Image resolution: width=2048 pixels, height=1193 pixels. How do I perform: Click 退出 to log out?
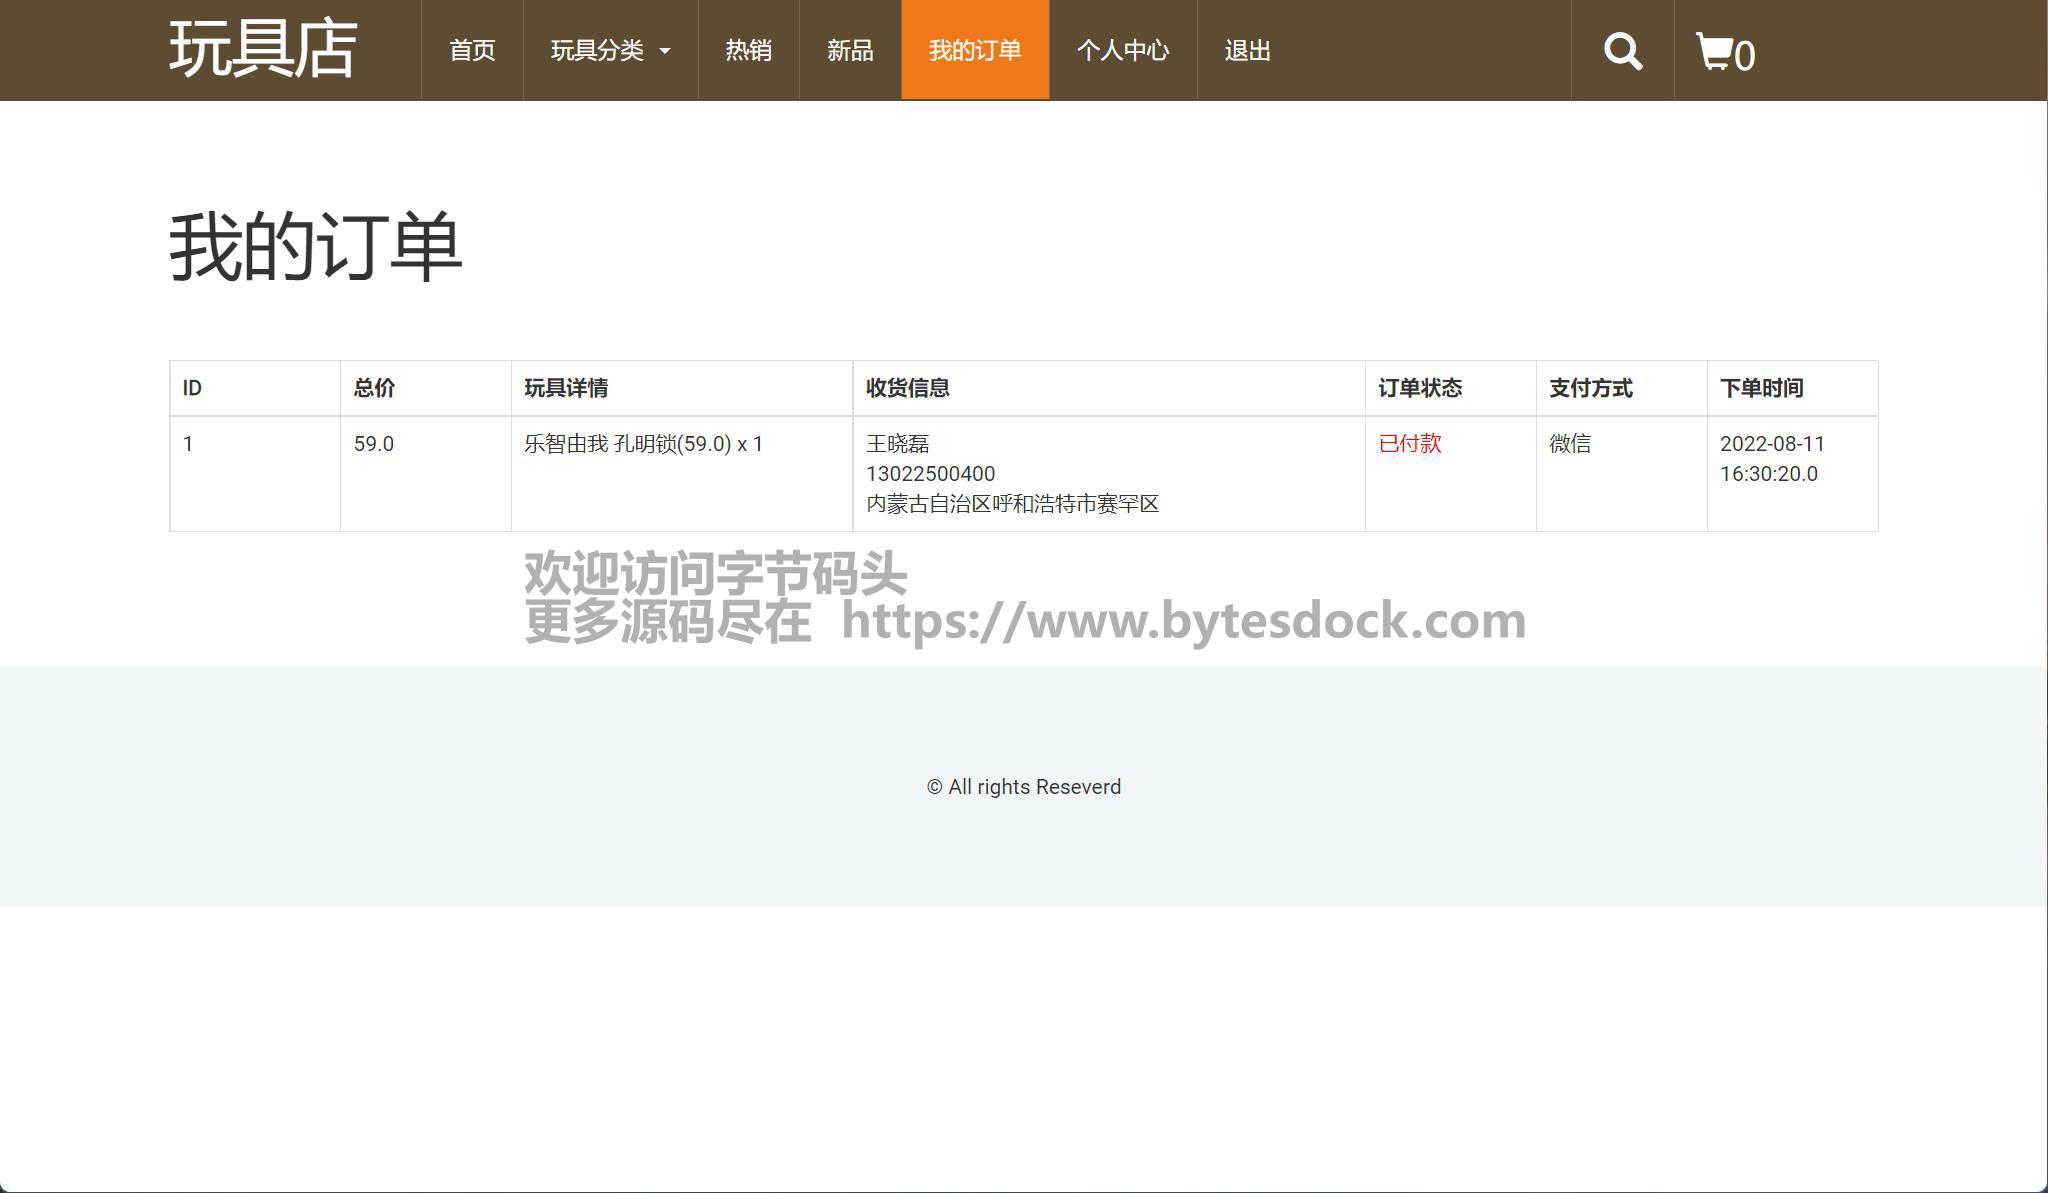[1247, 50]
